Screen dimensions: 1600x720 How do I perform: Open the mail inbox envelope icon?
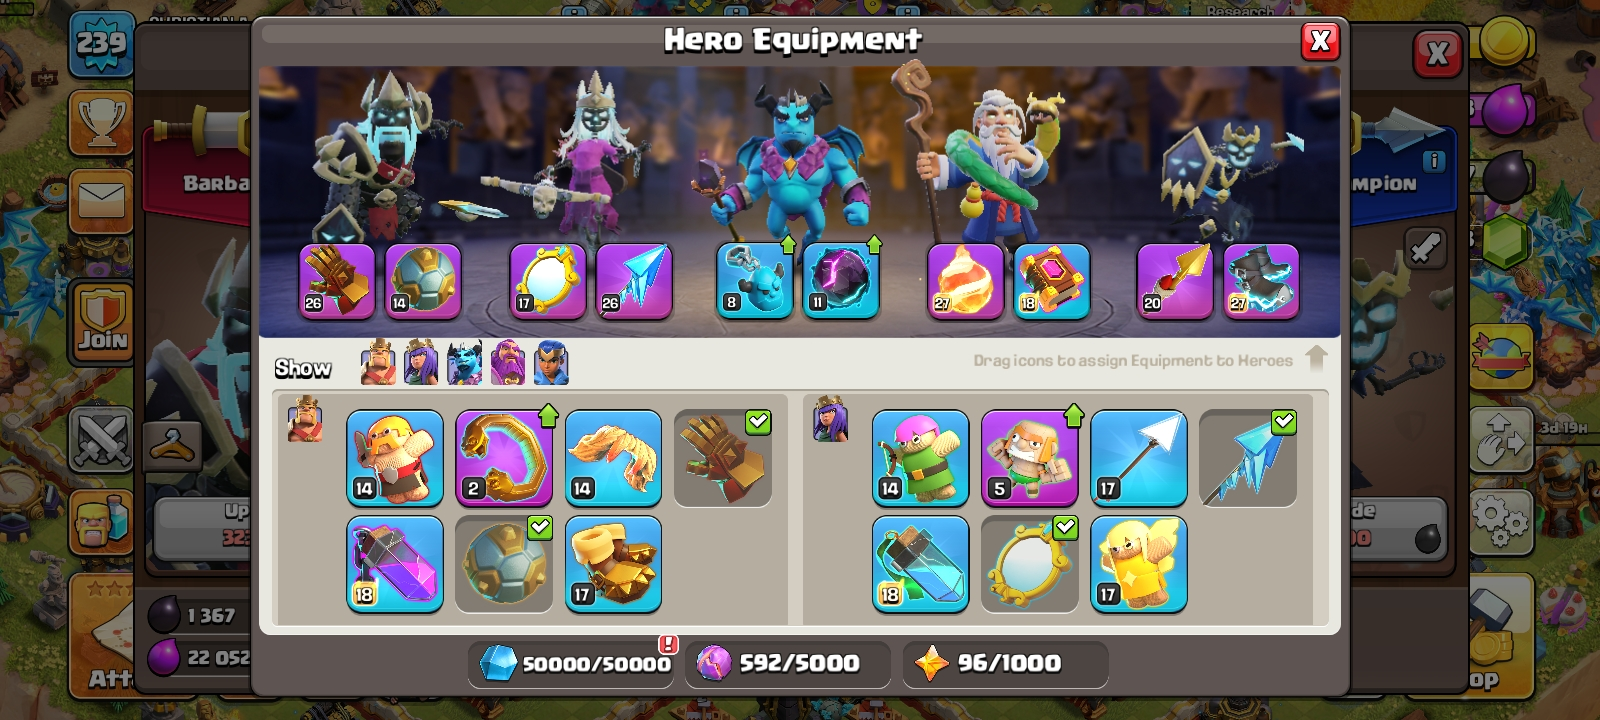(x=101, y=201)
